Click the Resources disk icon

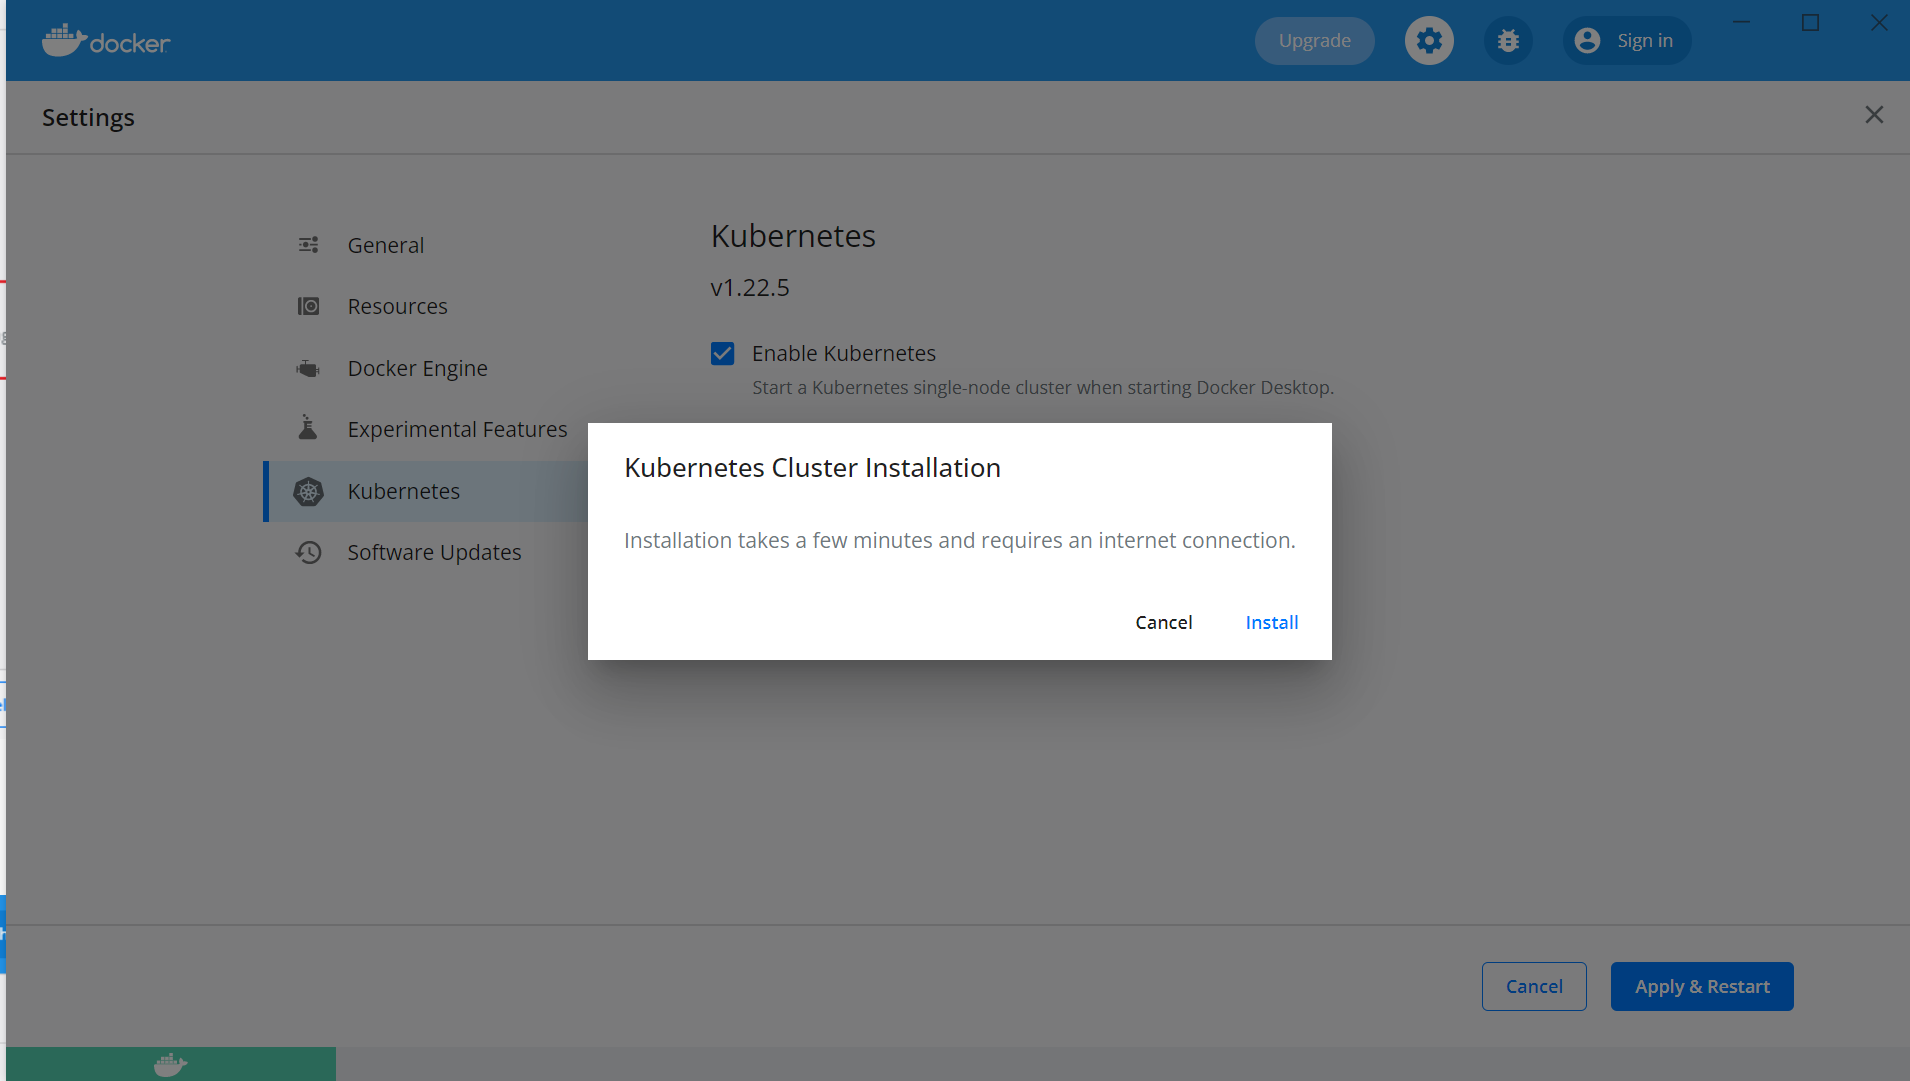(x=308, y=306)
